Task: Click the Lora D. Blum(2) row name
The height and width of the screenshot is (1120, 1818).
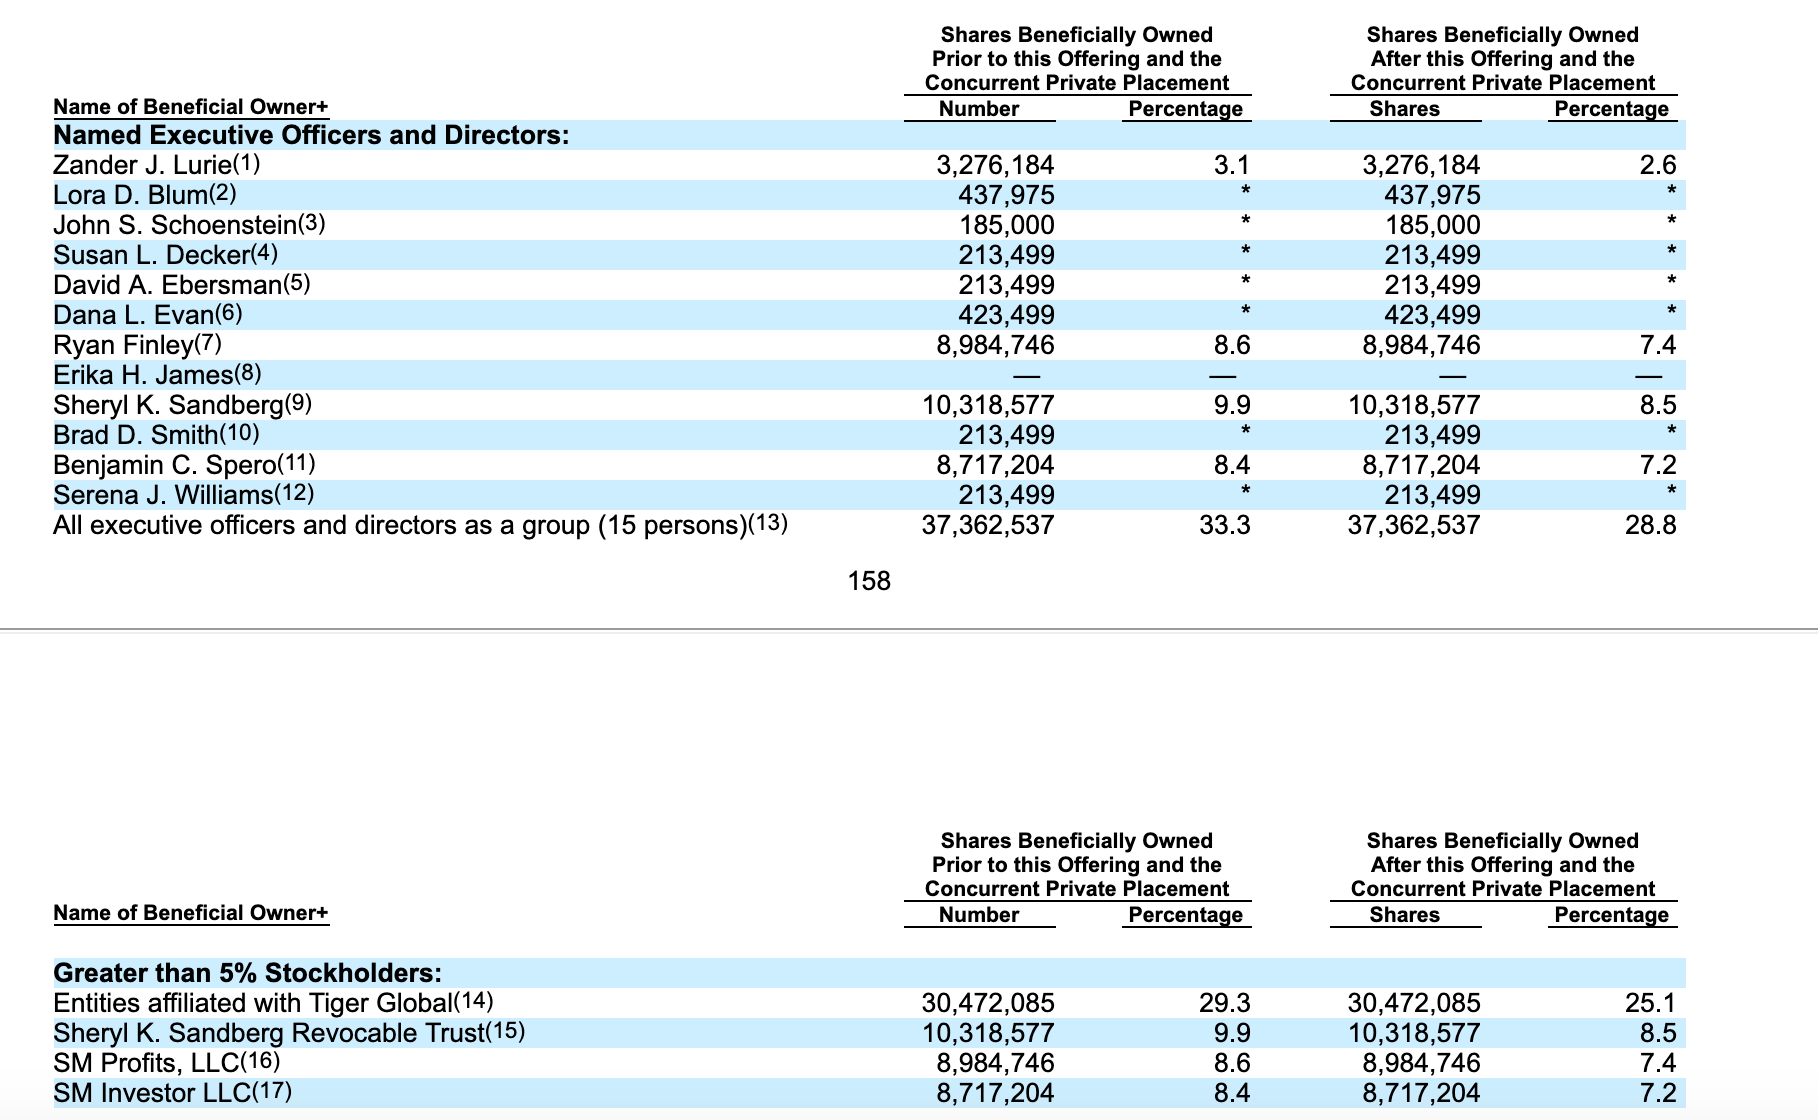Action: point(145,194)
